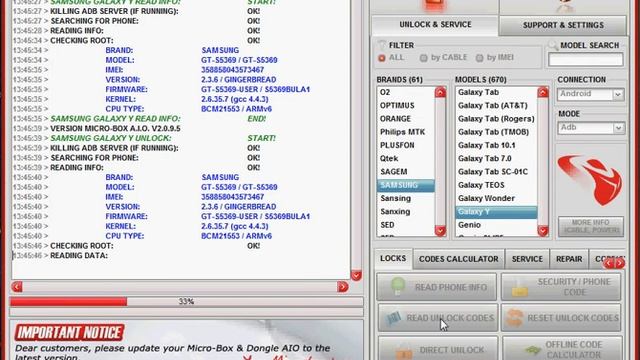Screen dimensions: 640x360
Task: Open the Connection dropdown showing Android
Action: (590, 94)
